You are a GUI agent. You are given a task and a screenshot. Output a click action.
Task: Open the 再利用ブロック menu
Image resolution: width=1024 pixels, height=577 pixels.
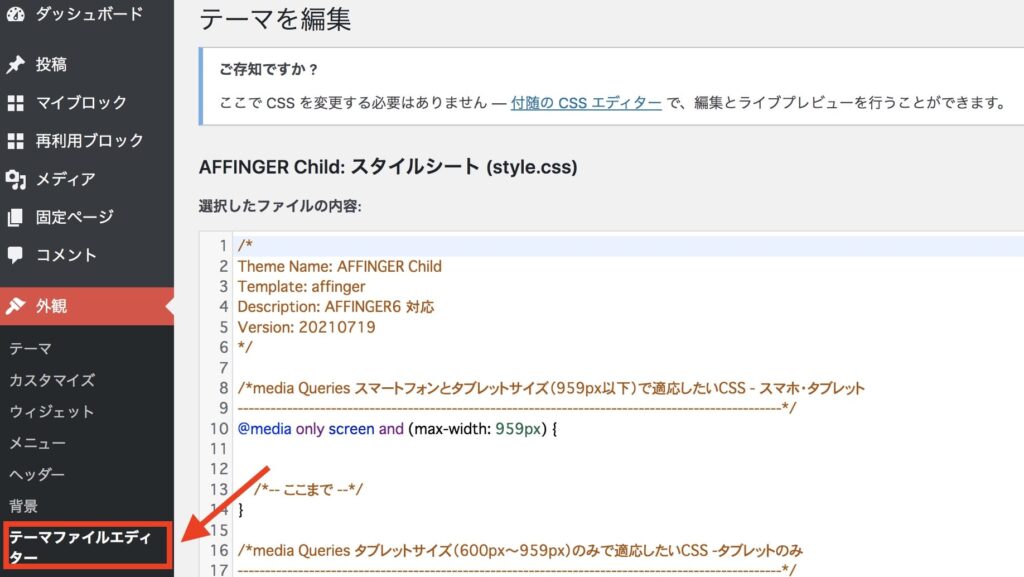coord(87,140)
